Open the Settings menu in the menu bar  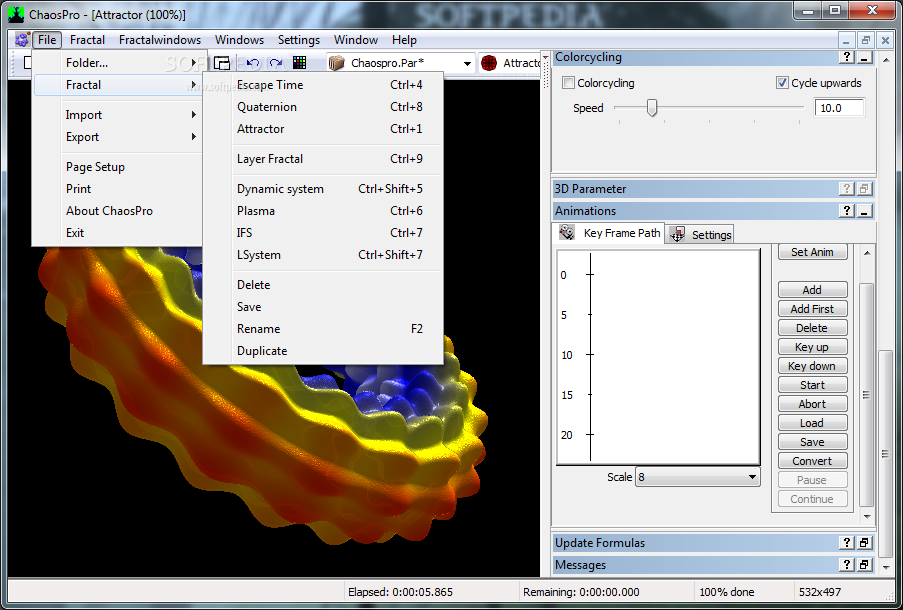point(299,40)
